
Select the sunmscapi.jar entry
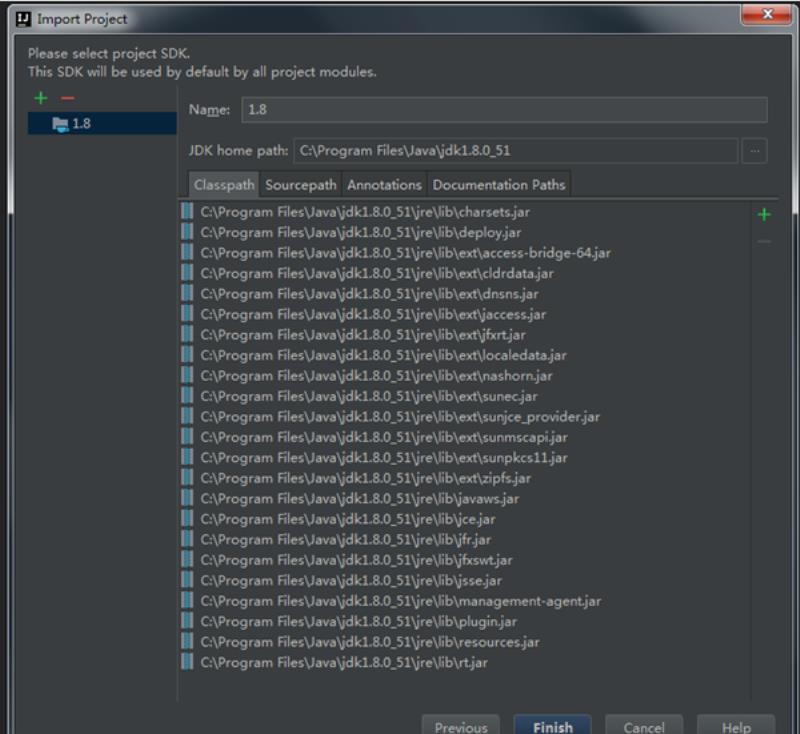coord(384,437)
